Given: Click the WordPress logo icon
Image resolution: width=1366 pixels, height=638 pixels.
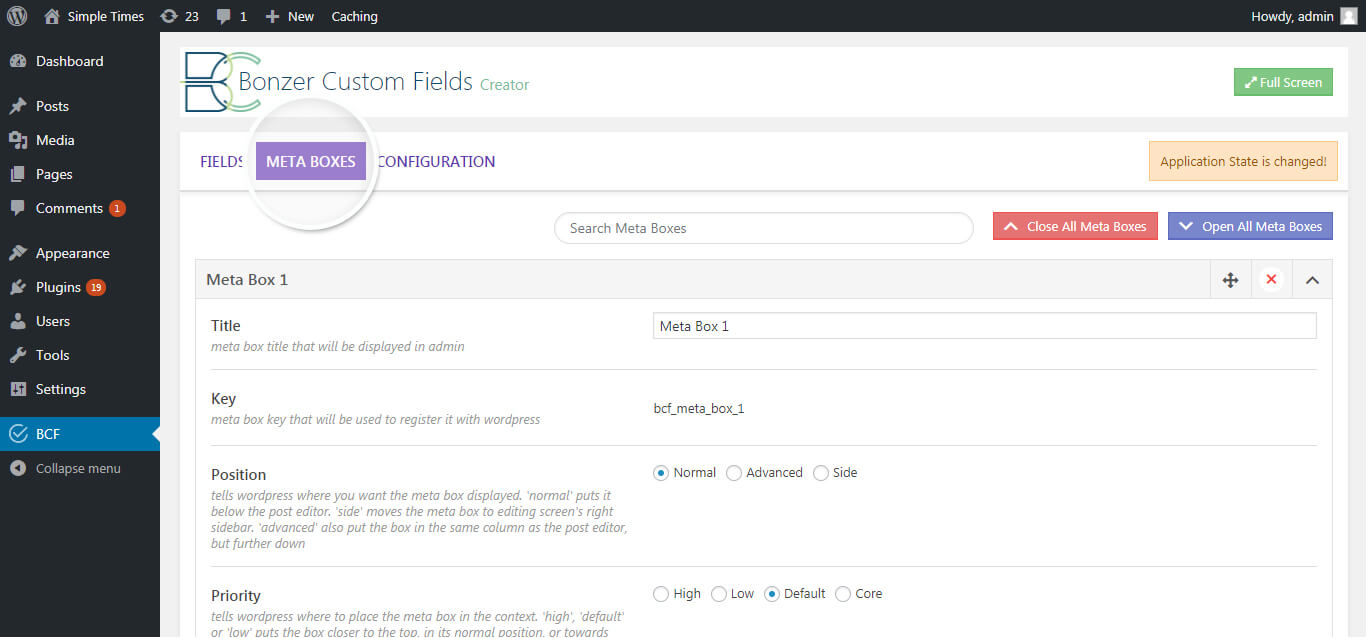Looking at the screenshot, I should tap(17, 16).
